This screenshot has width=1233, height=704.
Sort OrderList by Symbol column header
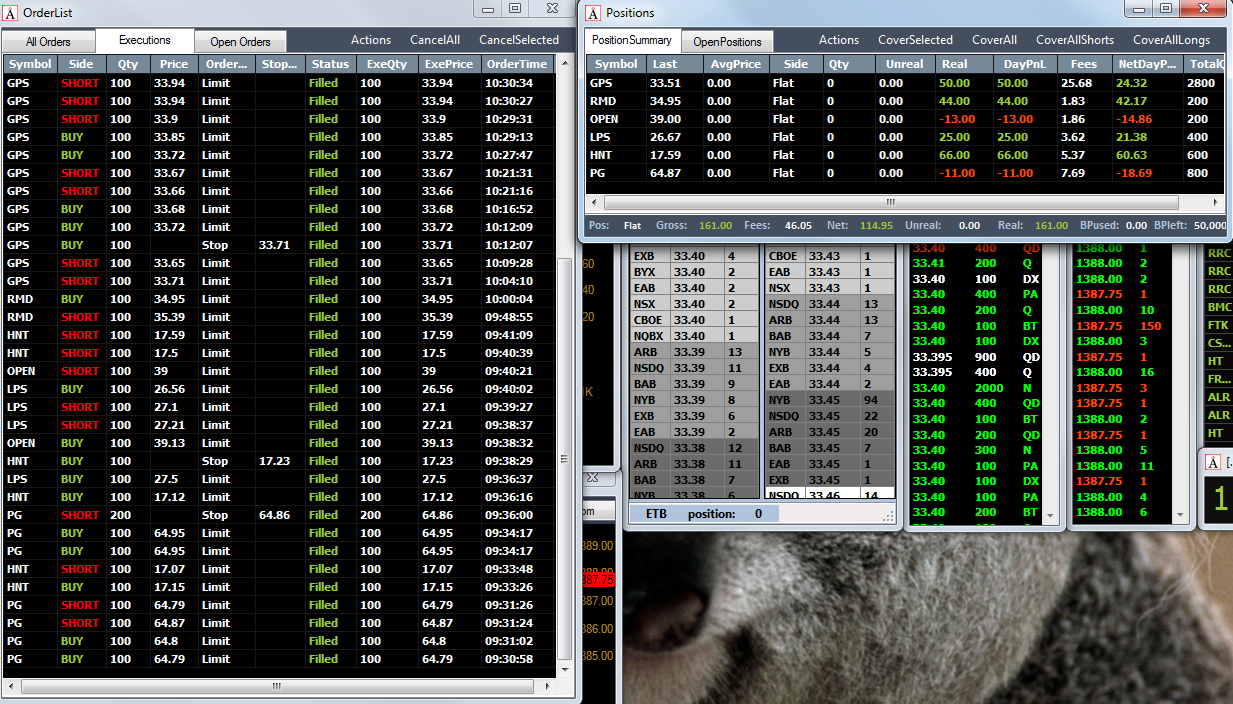click(x=29, y=64)
